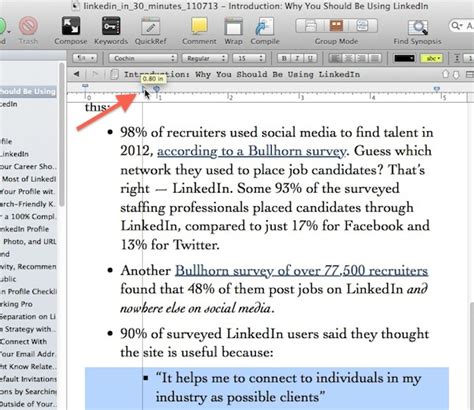This screenshot has width=474, height=410.
Task: Align text left
Action: tap(335, 58)
